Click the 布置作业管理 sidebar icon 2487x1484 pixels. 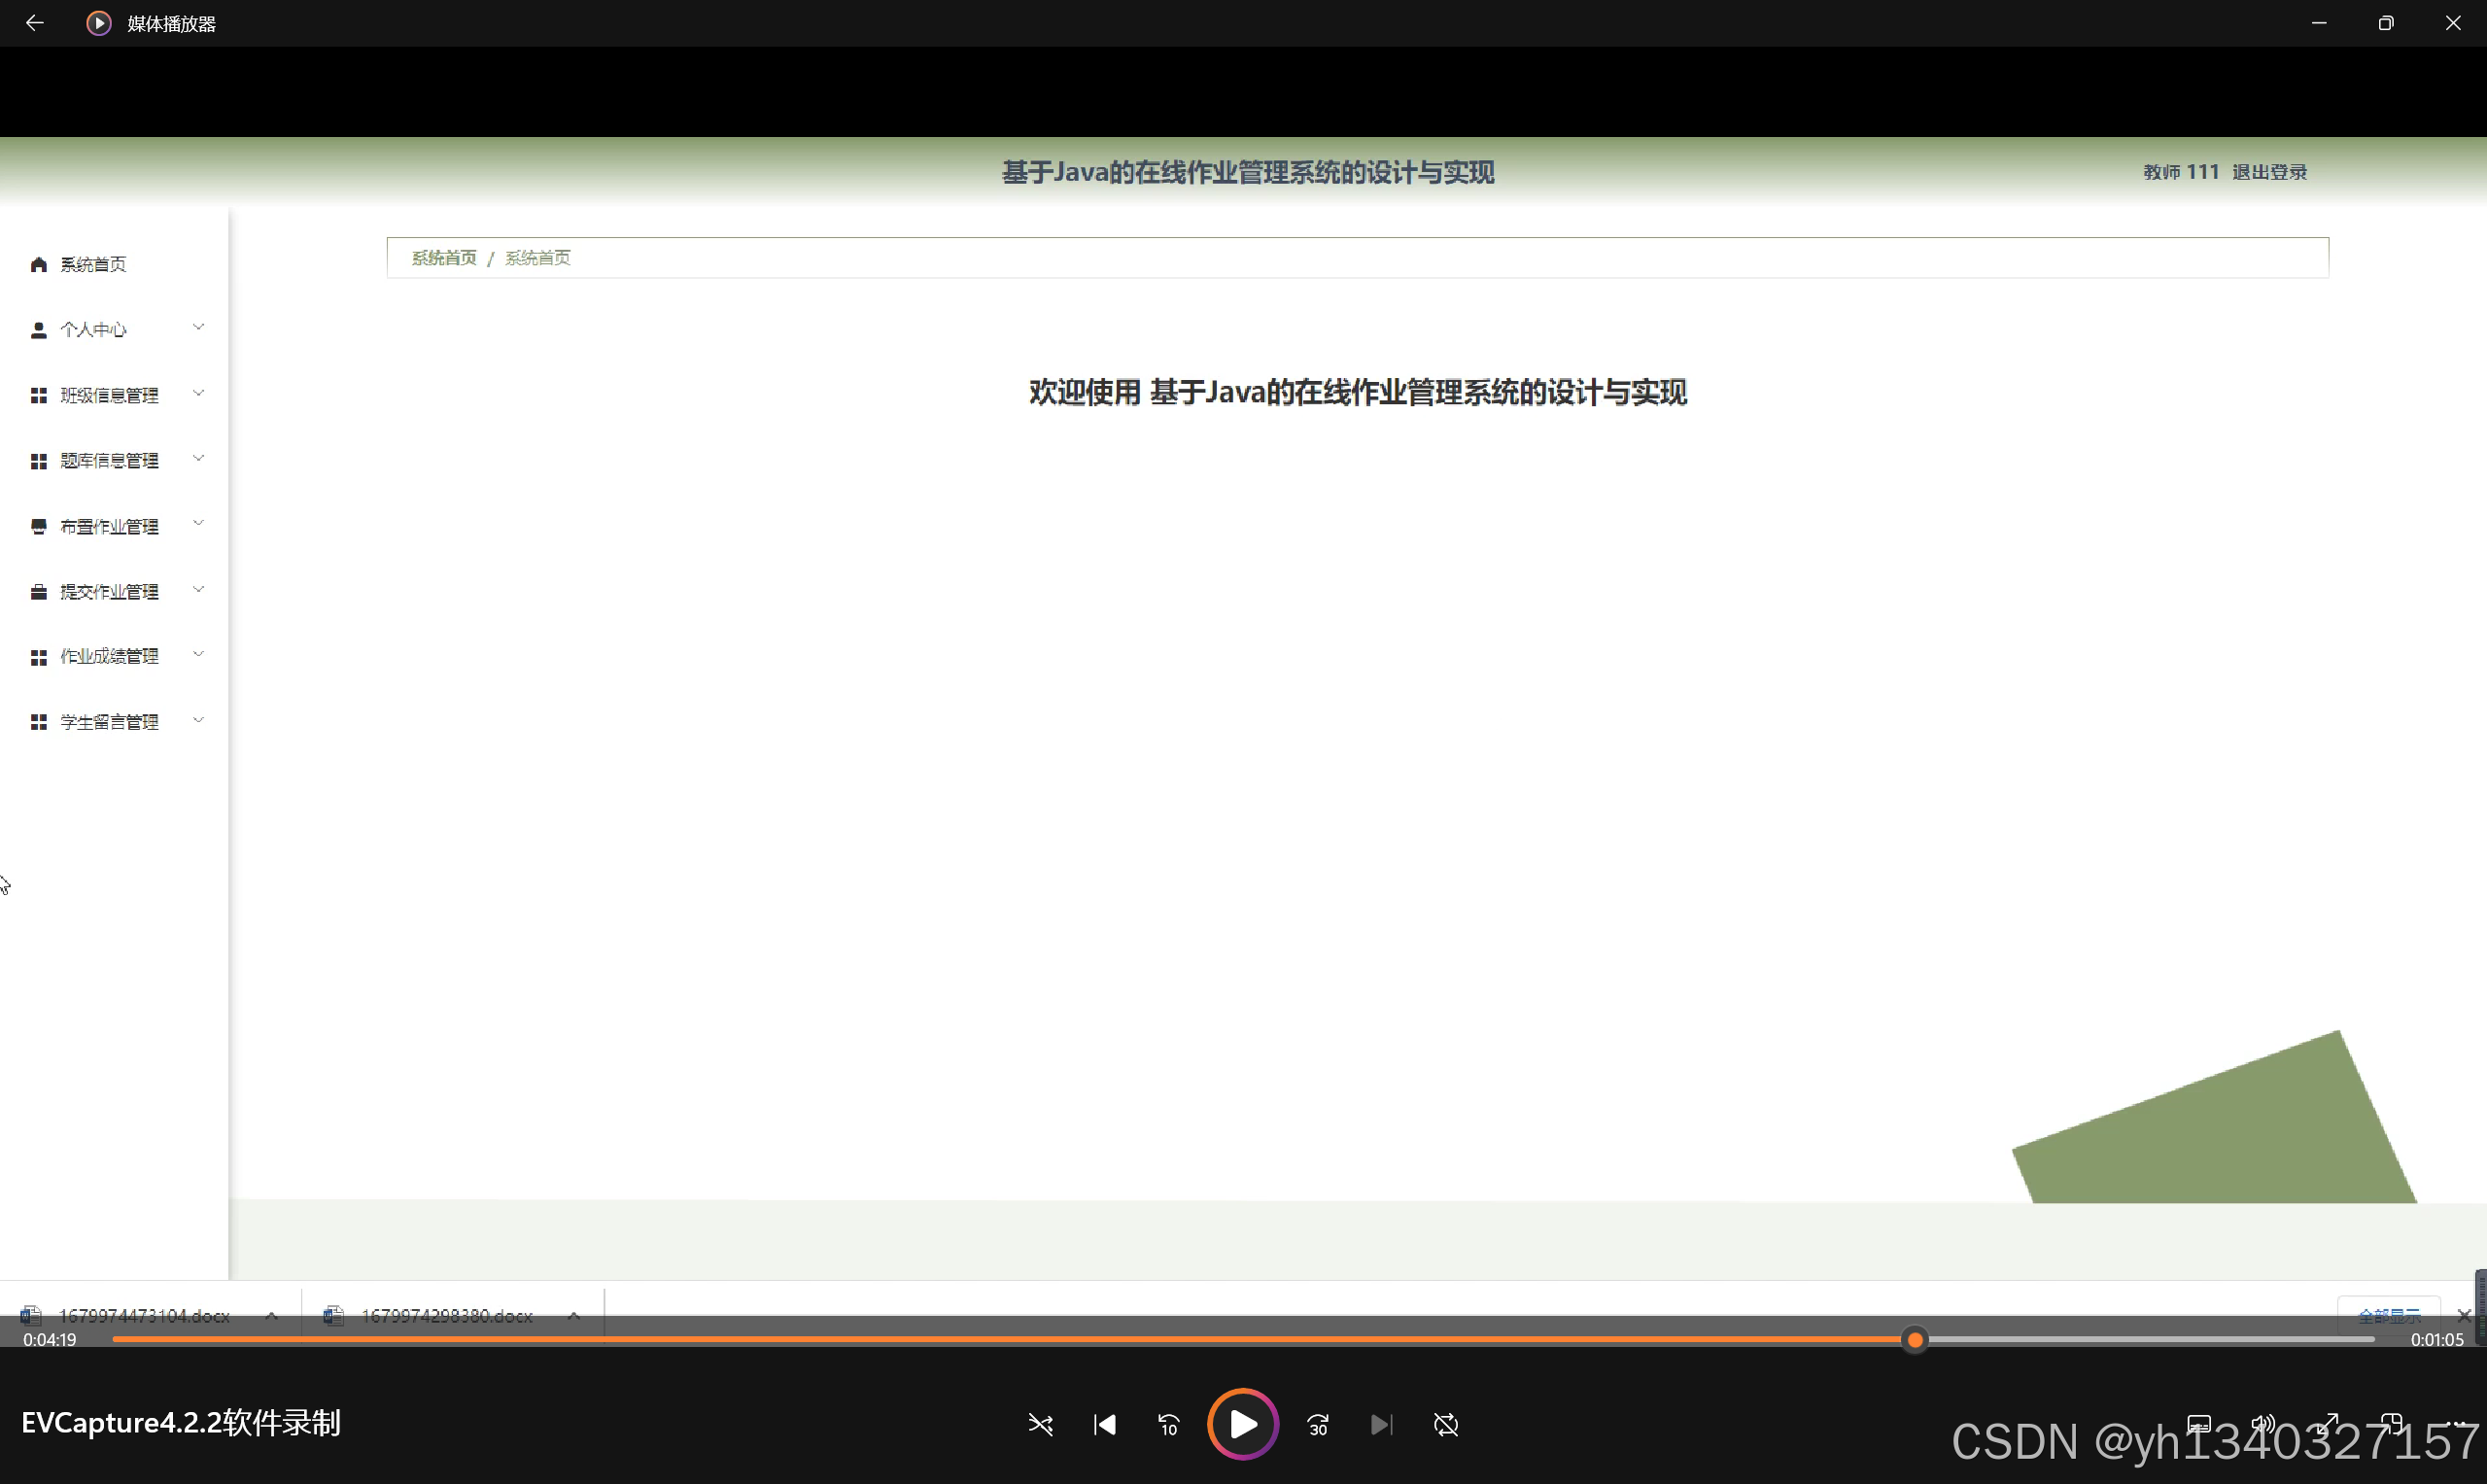(39, 526)
